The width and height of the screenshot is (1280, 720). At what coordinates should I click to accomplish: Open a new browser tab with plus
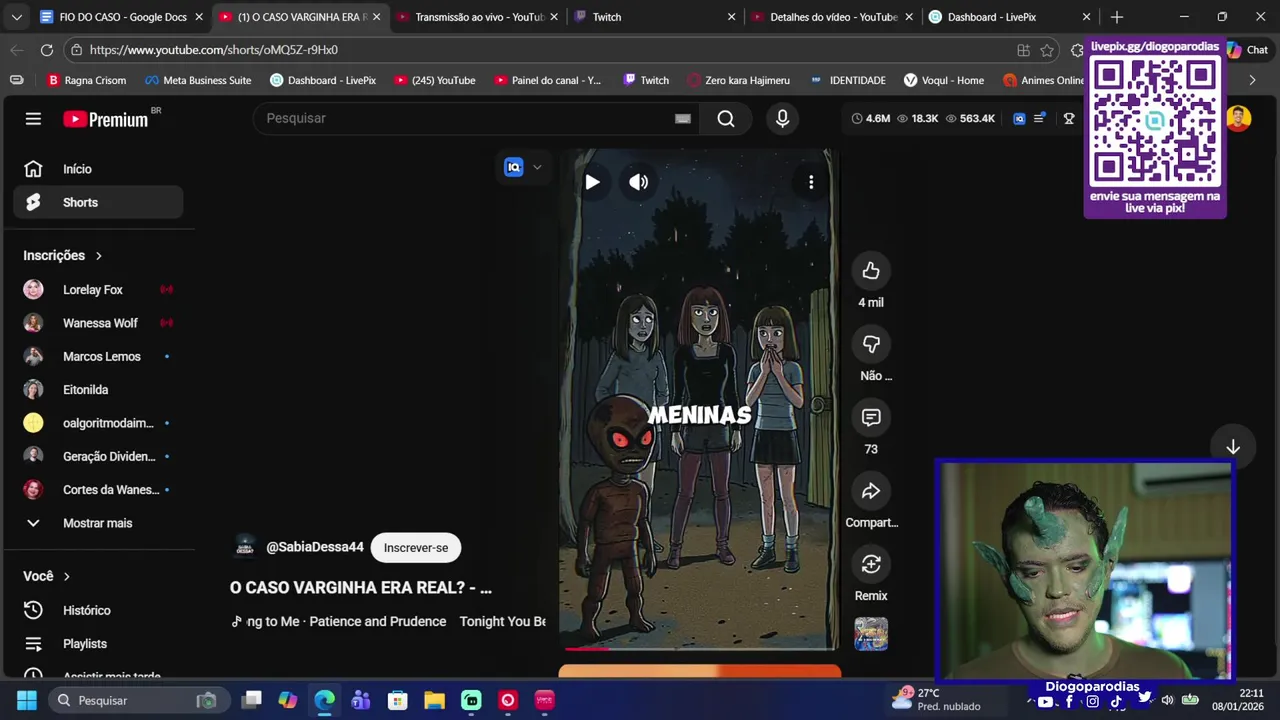coord(1117,17)
